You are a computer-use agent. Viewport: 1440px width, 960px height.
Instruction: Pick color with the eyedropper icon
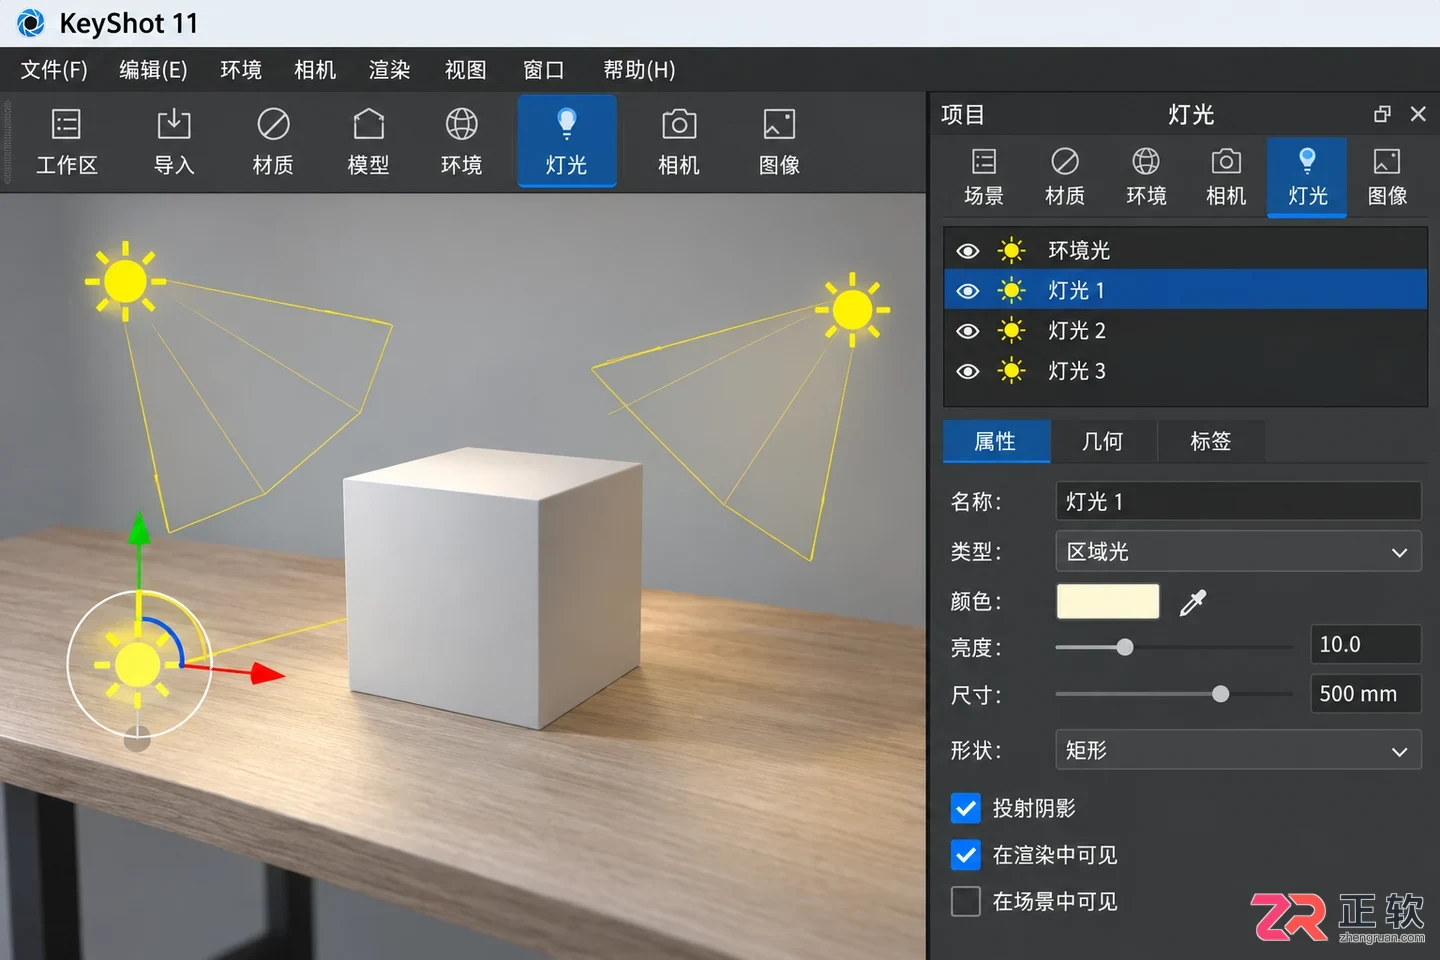(x=1193, y=602)
